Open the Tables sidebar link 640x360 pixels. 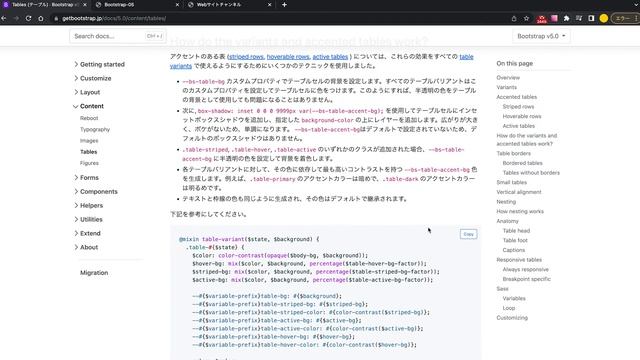(x=89, y=152)
